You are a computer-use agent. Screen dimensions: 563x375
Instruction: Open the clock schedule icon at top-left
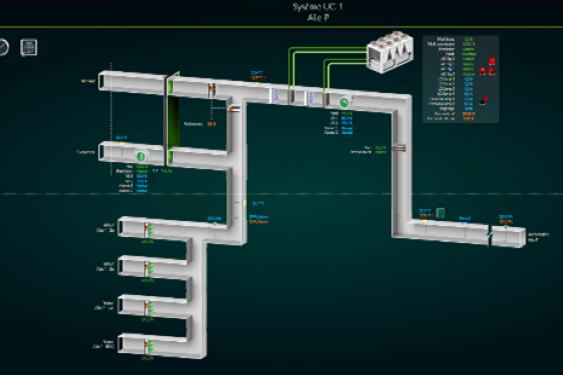pyautogui.click(x=3, y=47)
